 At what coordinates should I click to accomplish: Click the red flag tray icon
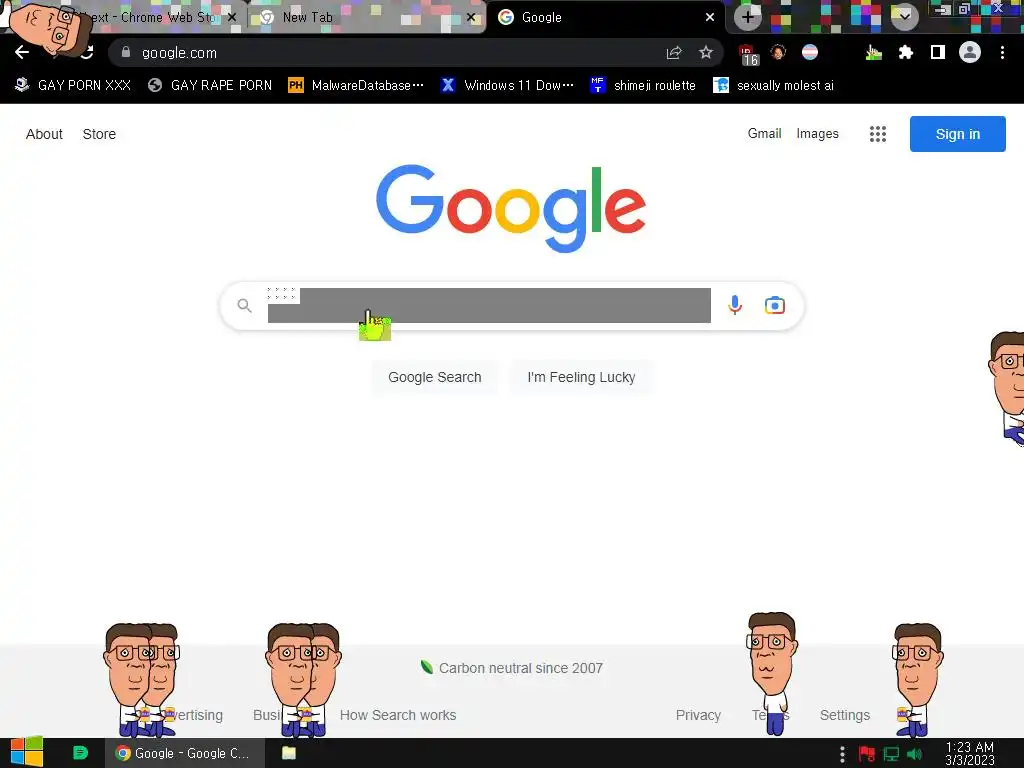click(867, 754)
